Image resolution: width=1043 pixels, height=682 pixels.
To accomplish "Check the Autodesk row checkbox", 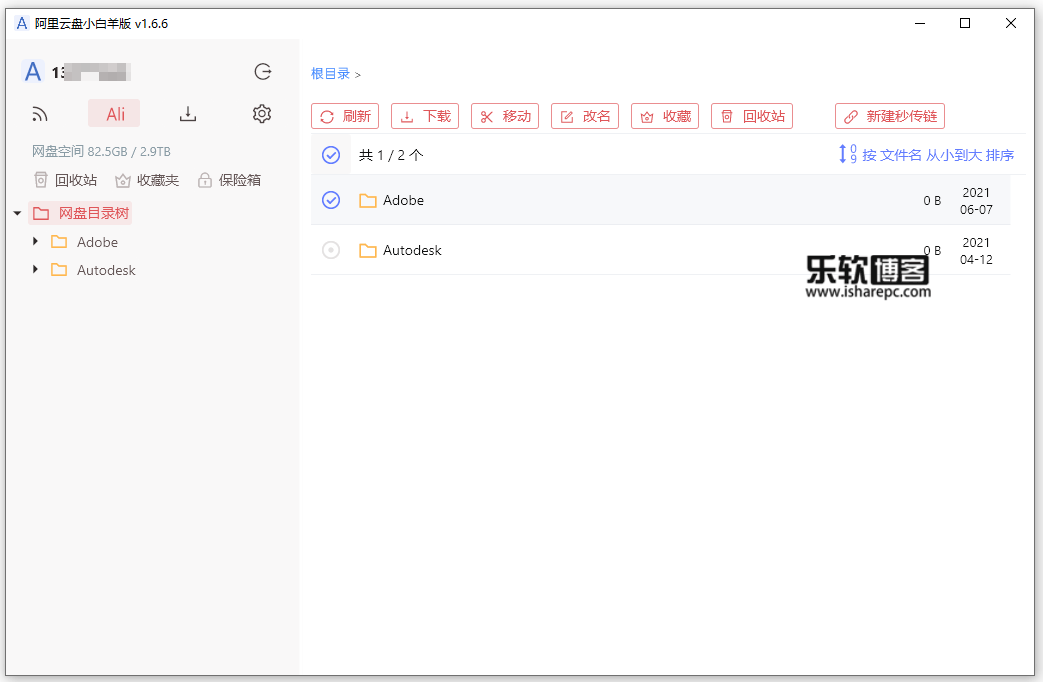I will (331, 250).
